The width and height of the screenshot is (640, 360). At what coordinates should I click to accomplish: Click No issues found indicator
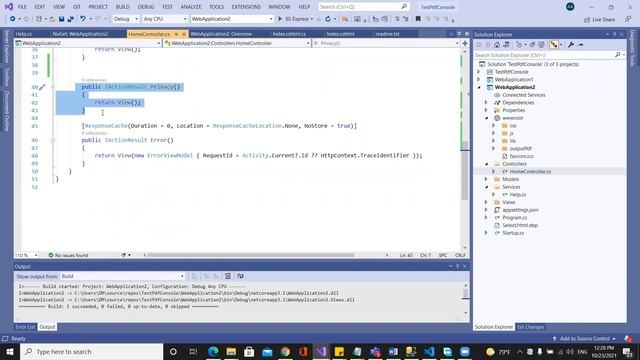coord(68,255)
